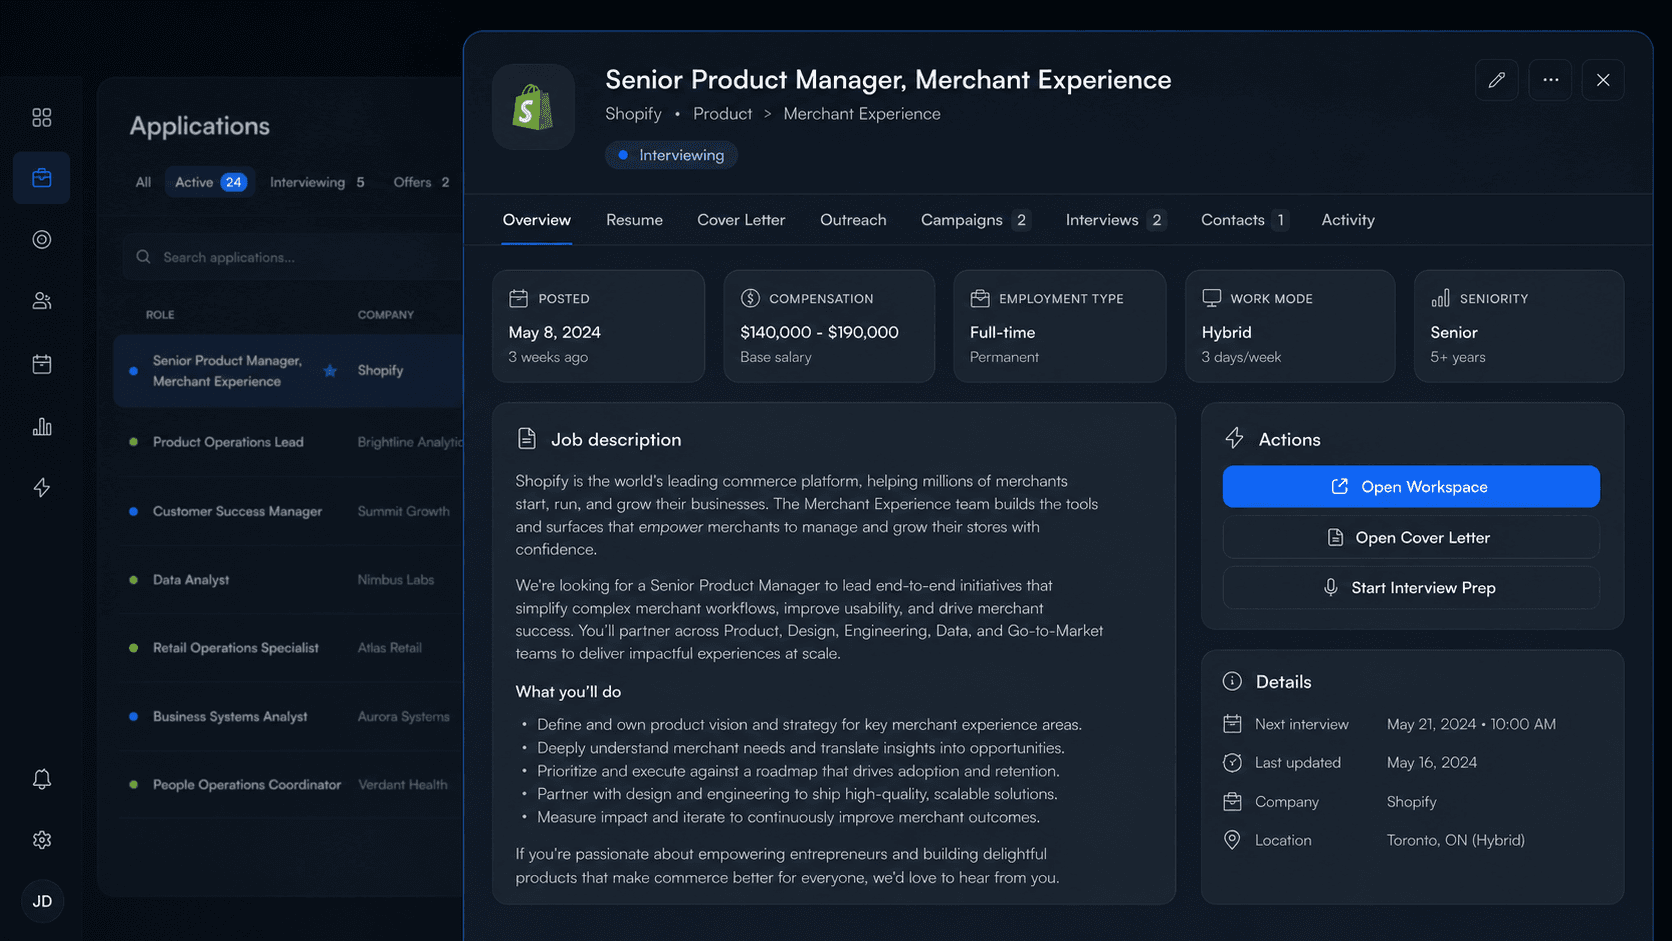Click the Work Mode monitor icon
Image resolution: width=1672 pixels, height=941 pixels.
(1212, 298)
